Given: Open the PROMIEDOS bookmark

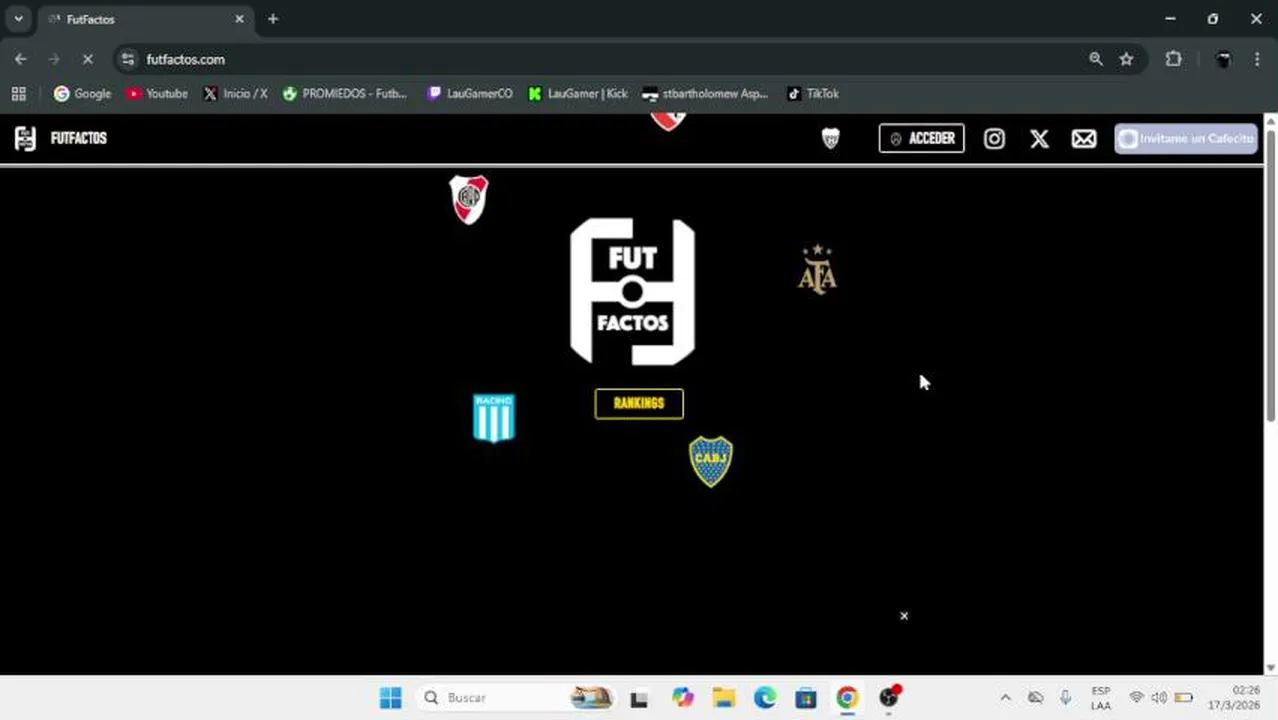Looking at the screenshot, I should click(x=345, y=94).
